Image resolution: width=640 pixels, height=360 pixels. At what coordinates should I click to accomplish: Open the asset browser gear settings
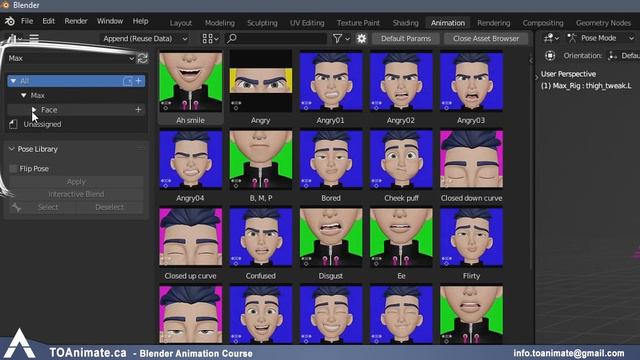(362, 39)
